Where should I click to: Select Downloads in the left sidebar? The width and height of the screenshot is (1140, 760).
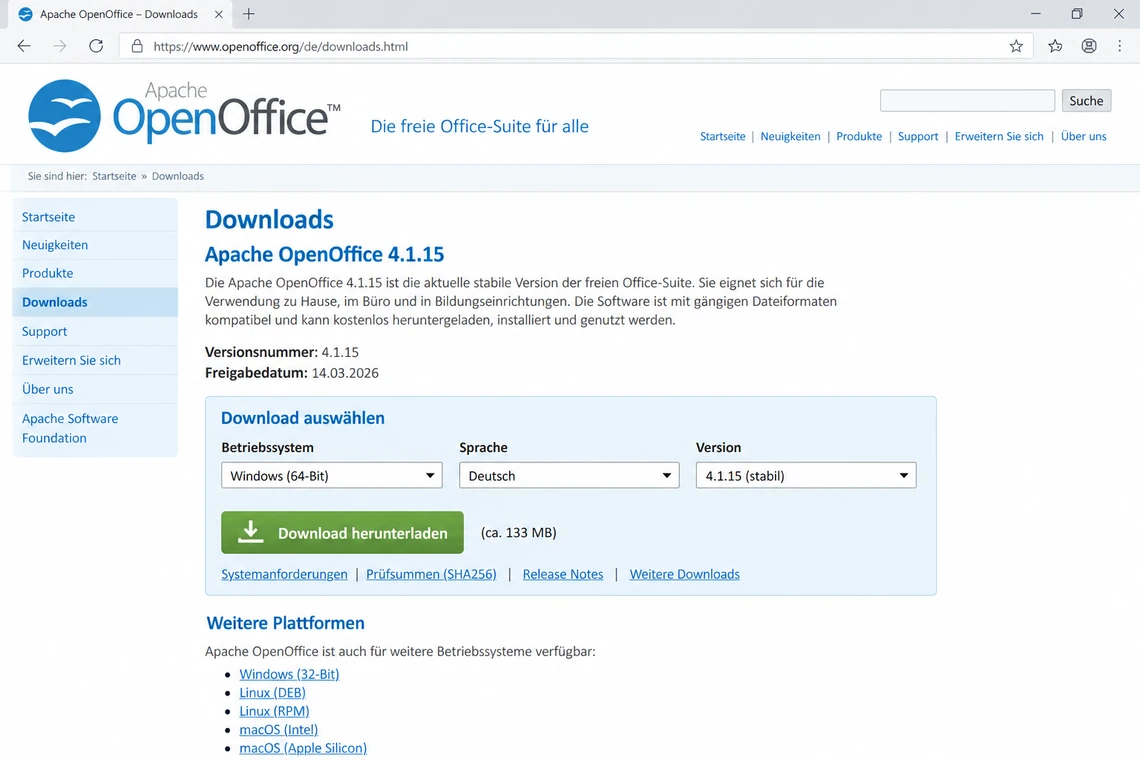tap(95, 302)
